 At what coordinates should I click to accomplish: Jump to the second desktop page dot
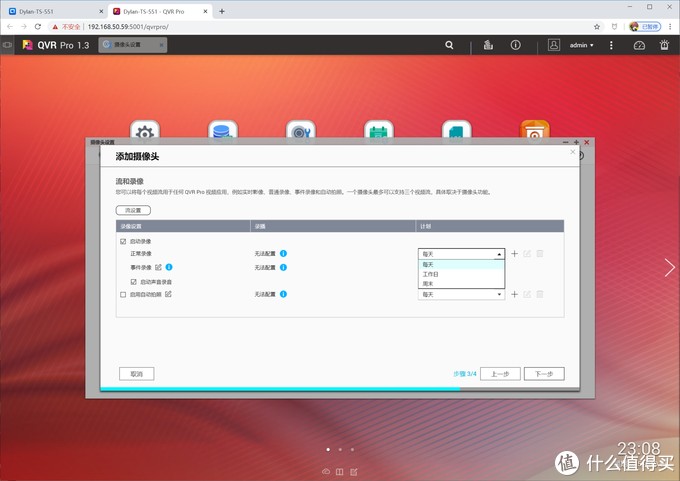click(340, 449)
